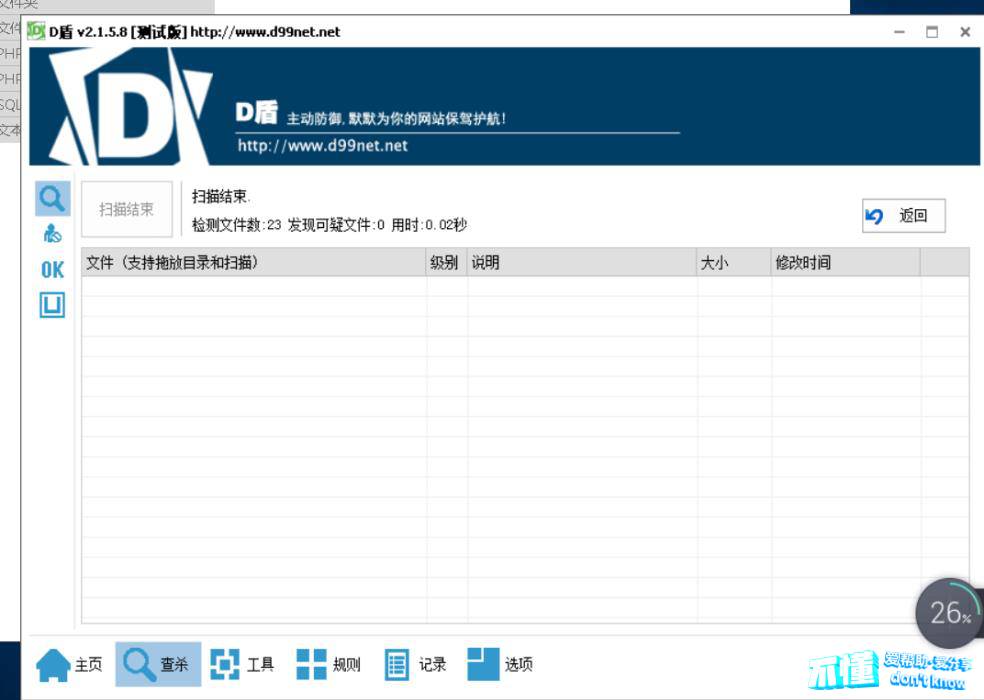Click the OK icon in left sidebar
The height and width of the screenshot is (700, 984).
coord(52,270)
